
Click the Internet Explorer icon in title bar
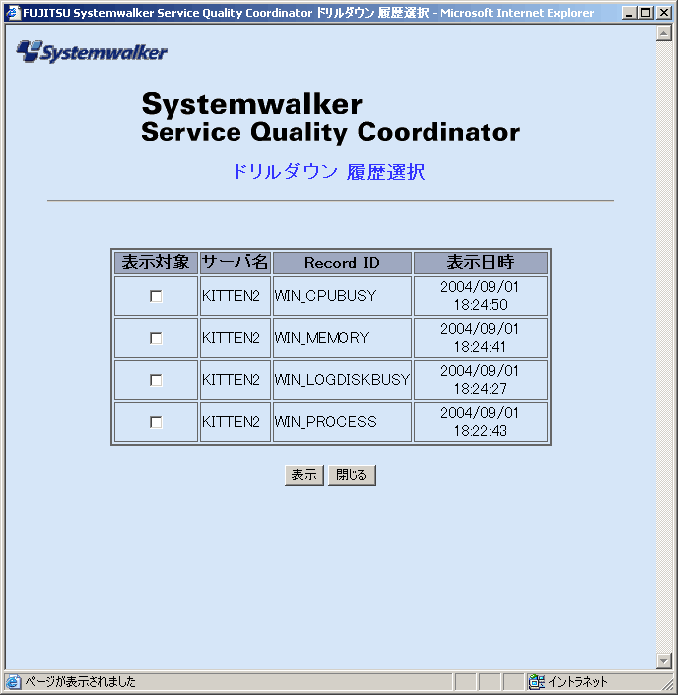pos(13,12)
